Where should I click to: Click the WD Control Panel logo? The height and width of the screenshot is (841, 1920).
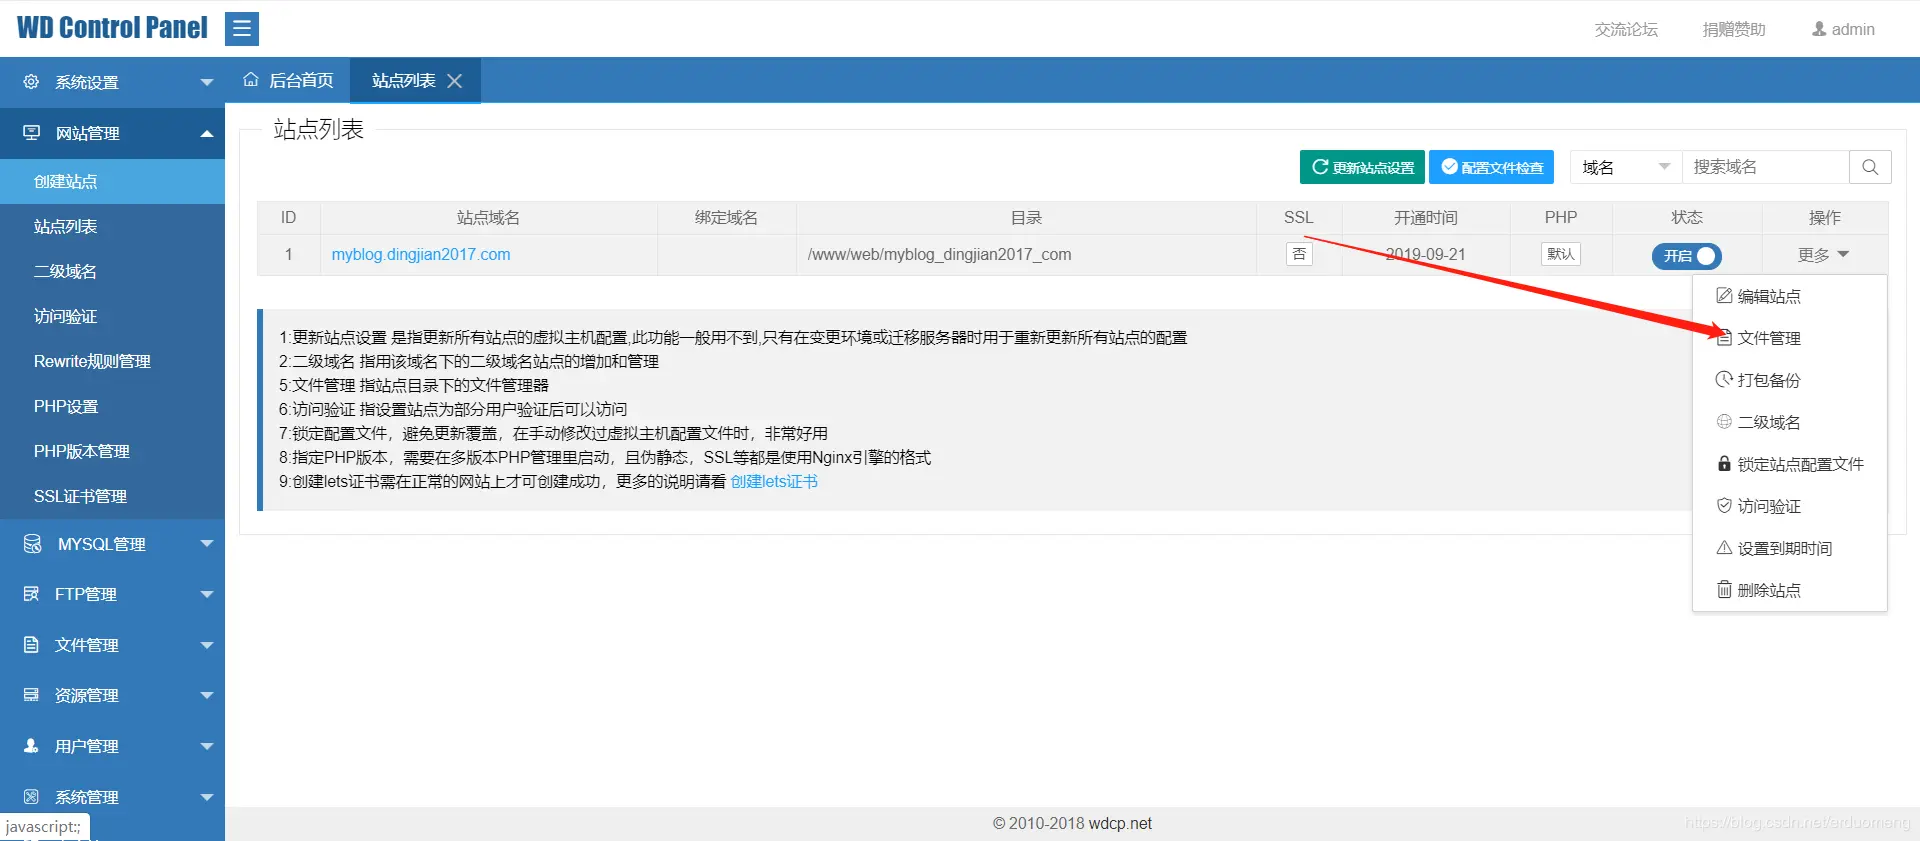[x=112, y=28]
